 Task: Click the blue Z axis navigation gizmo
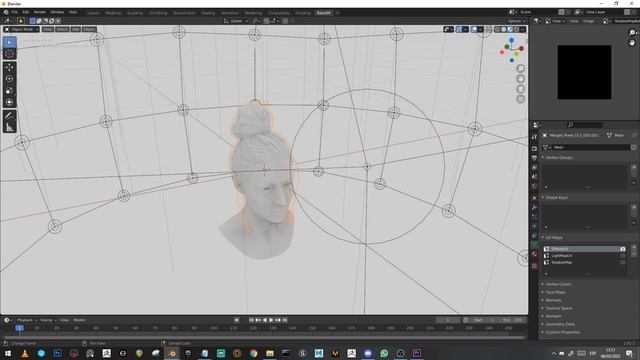(x=511, y=40)
